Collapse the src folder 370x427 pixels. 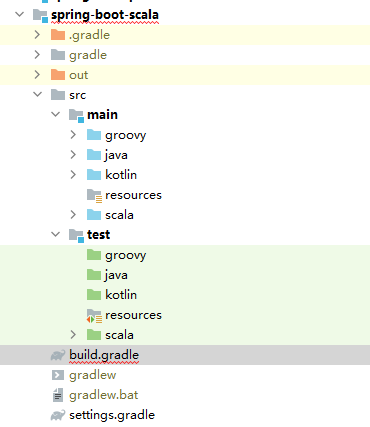[38, 95]
